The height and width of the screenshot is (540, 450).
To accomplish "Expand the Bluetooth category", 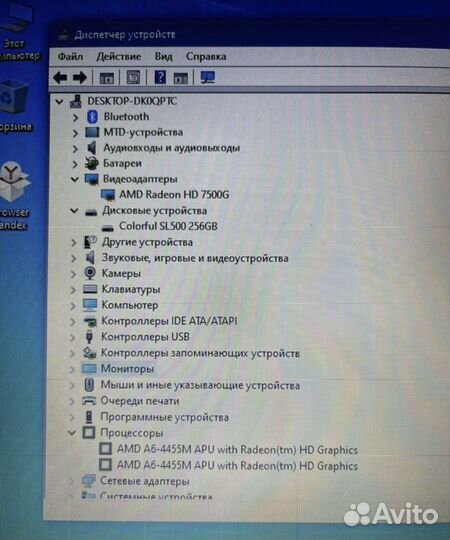I will point(75,118).
